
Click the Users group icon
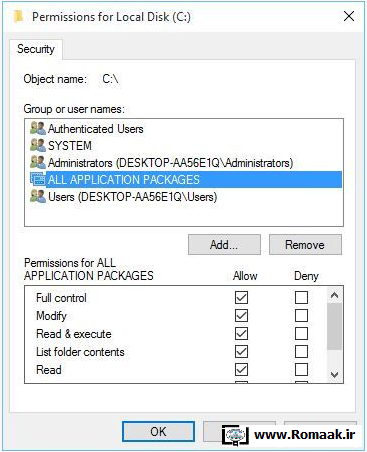coord(37,196)
